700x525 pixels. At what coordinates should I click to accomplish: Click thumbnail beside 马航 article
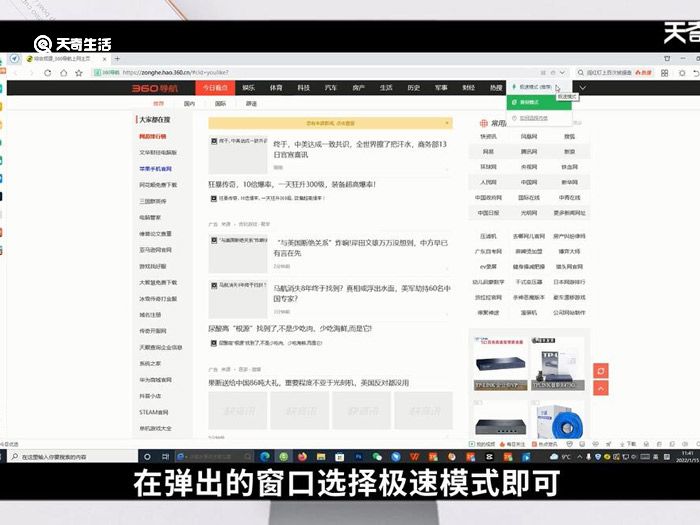[238, 299]
